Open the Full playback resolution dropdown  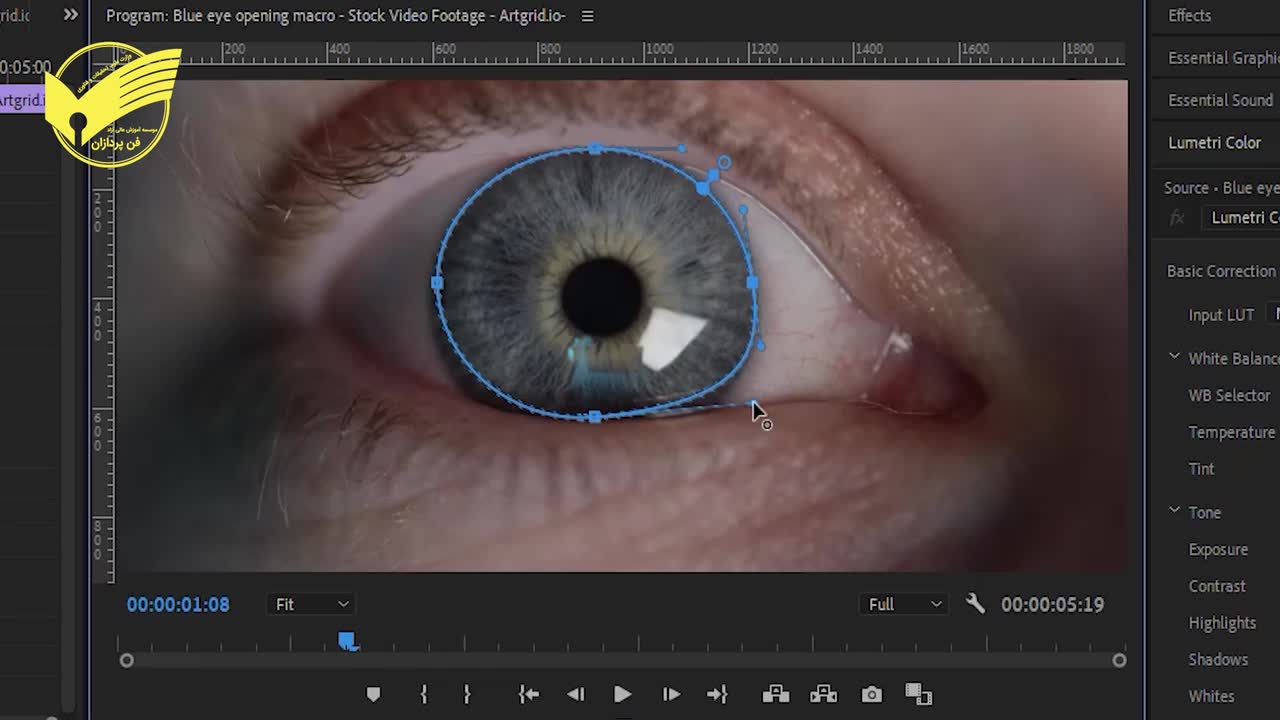905,604
